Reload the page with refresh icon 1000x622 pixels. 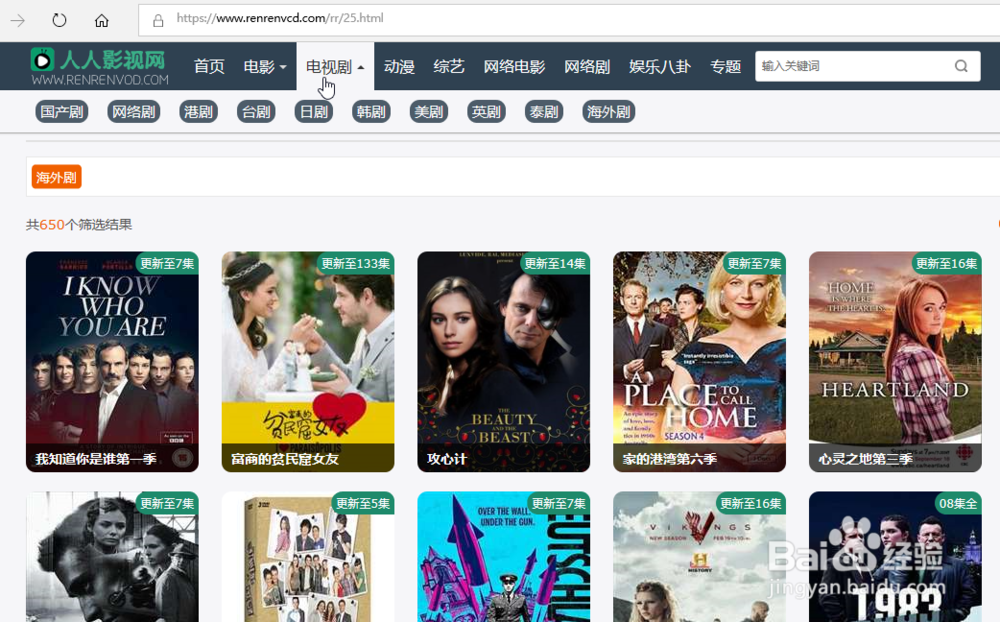59,20
